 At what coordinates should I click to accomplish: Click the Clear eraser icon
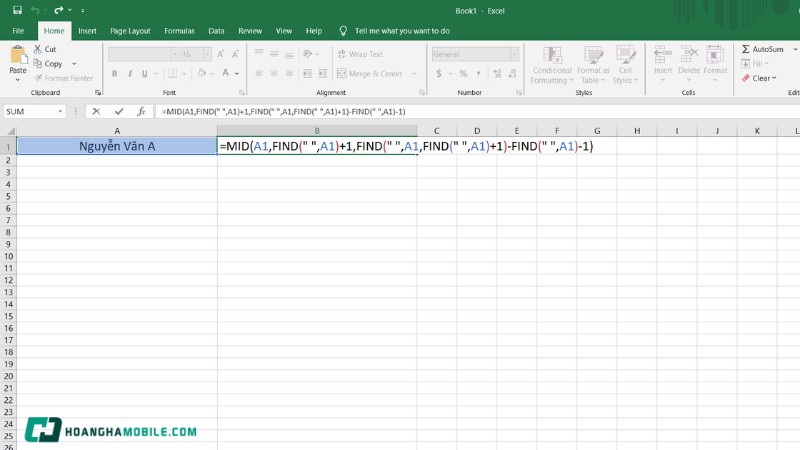coord(746,78)
